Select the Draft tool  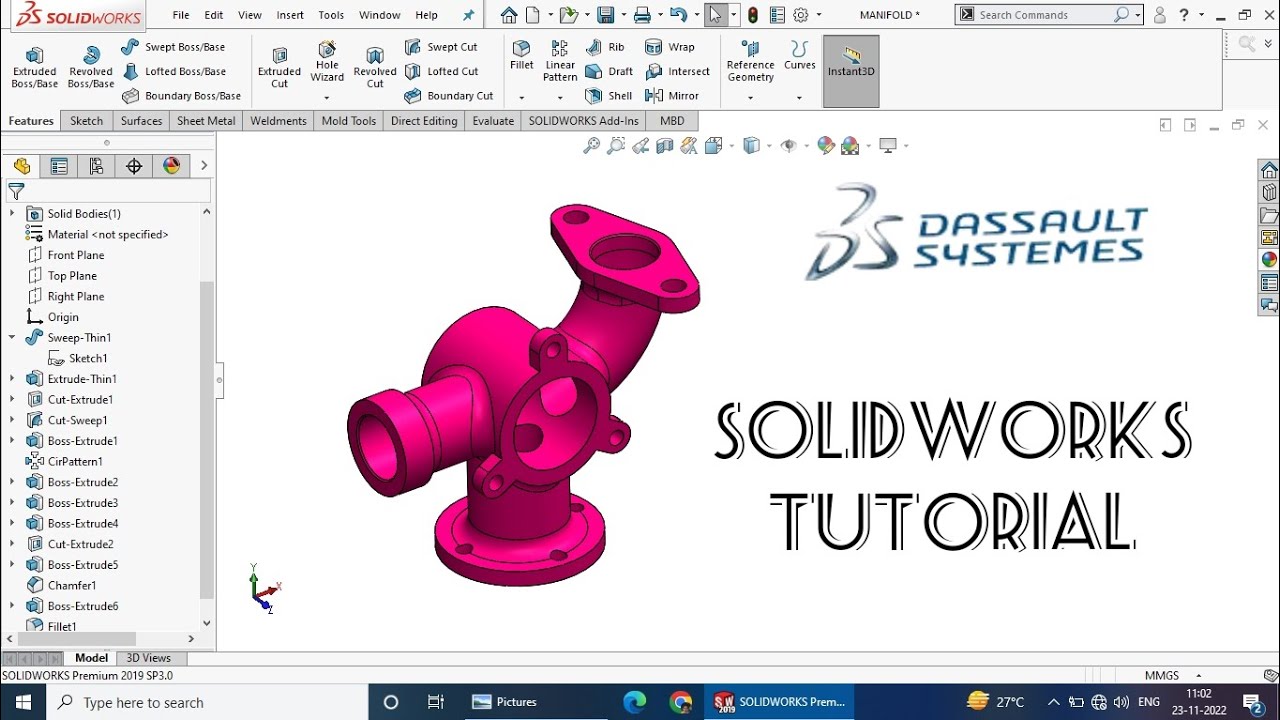coord(609,71)
